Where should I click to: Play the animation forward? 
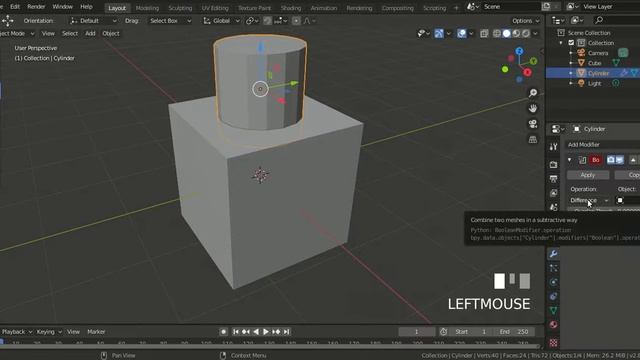pyautogui.click(x=266, y=332)
